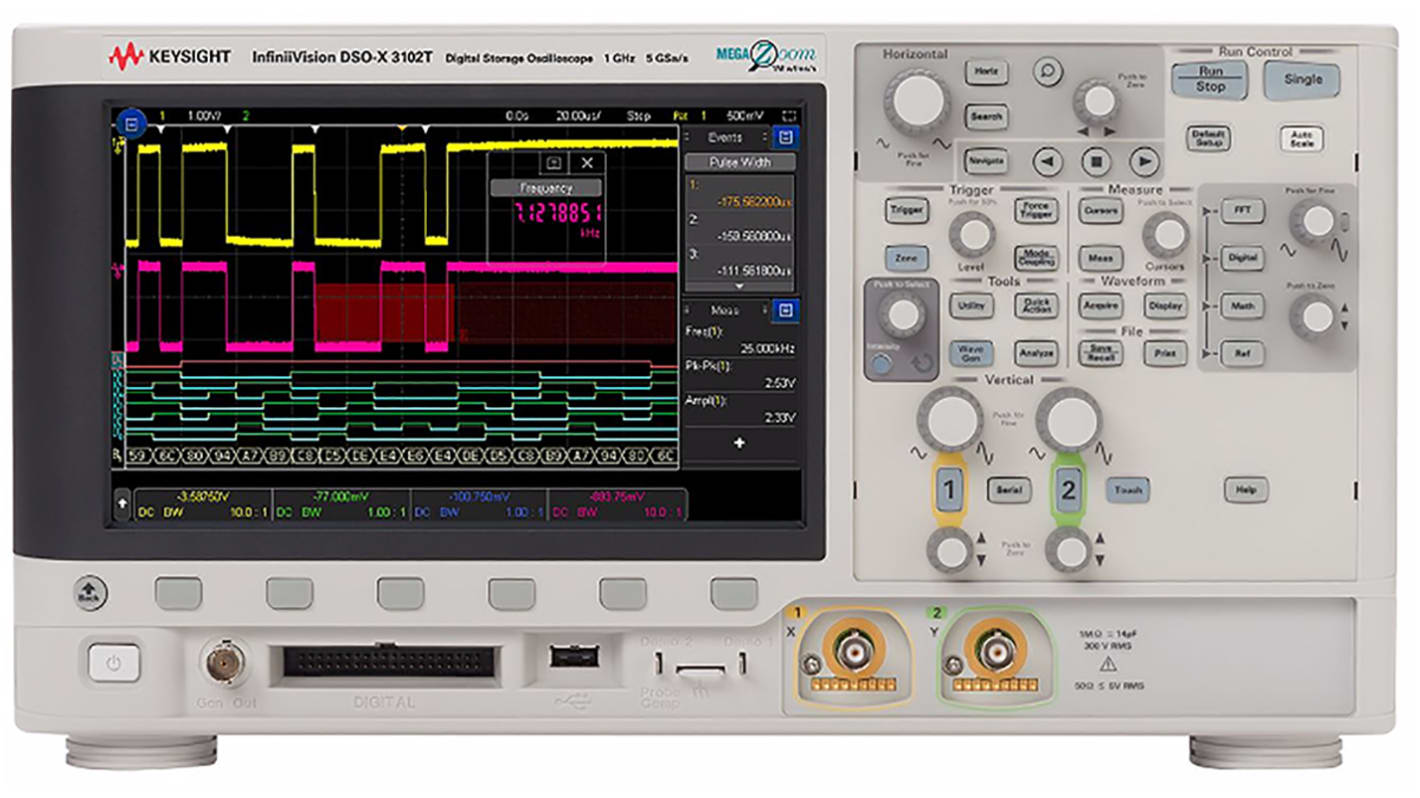Viewport: 1420px width, 798px height.
Task: Open the Acquire menu key
Action: (x=1099, y=306)
